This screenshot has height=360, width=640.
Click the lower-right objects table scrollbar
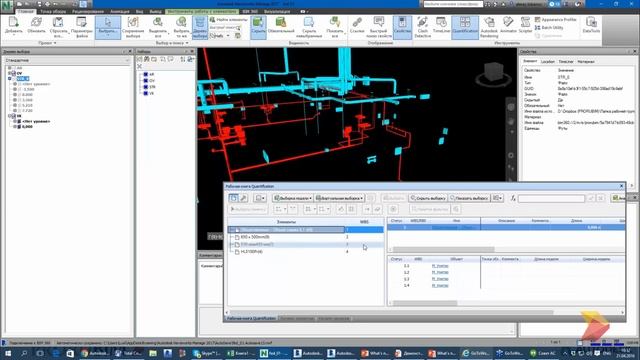point(424,303)
